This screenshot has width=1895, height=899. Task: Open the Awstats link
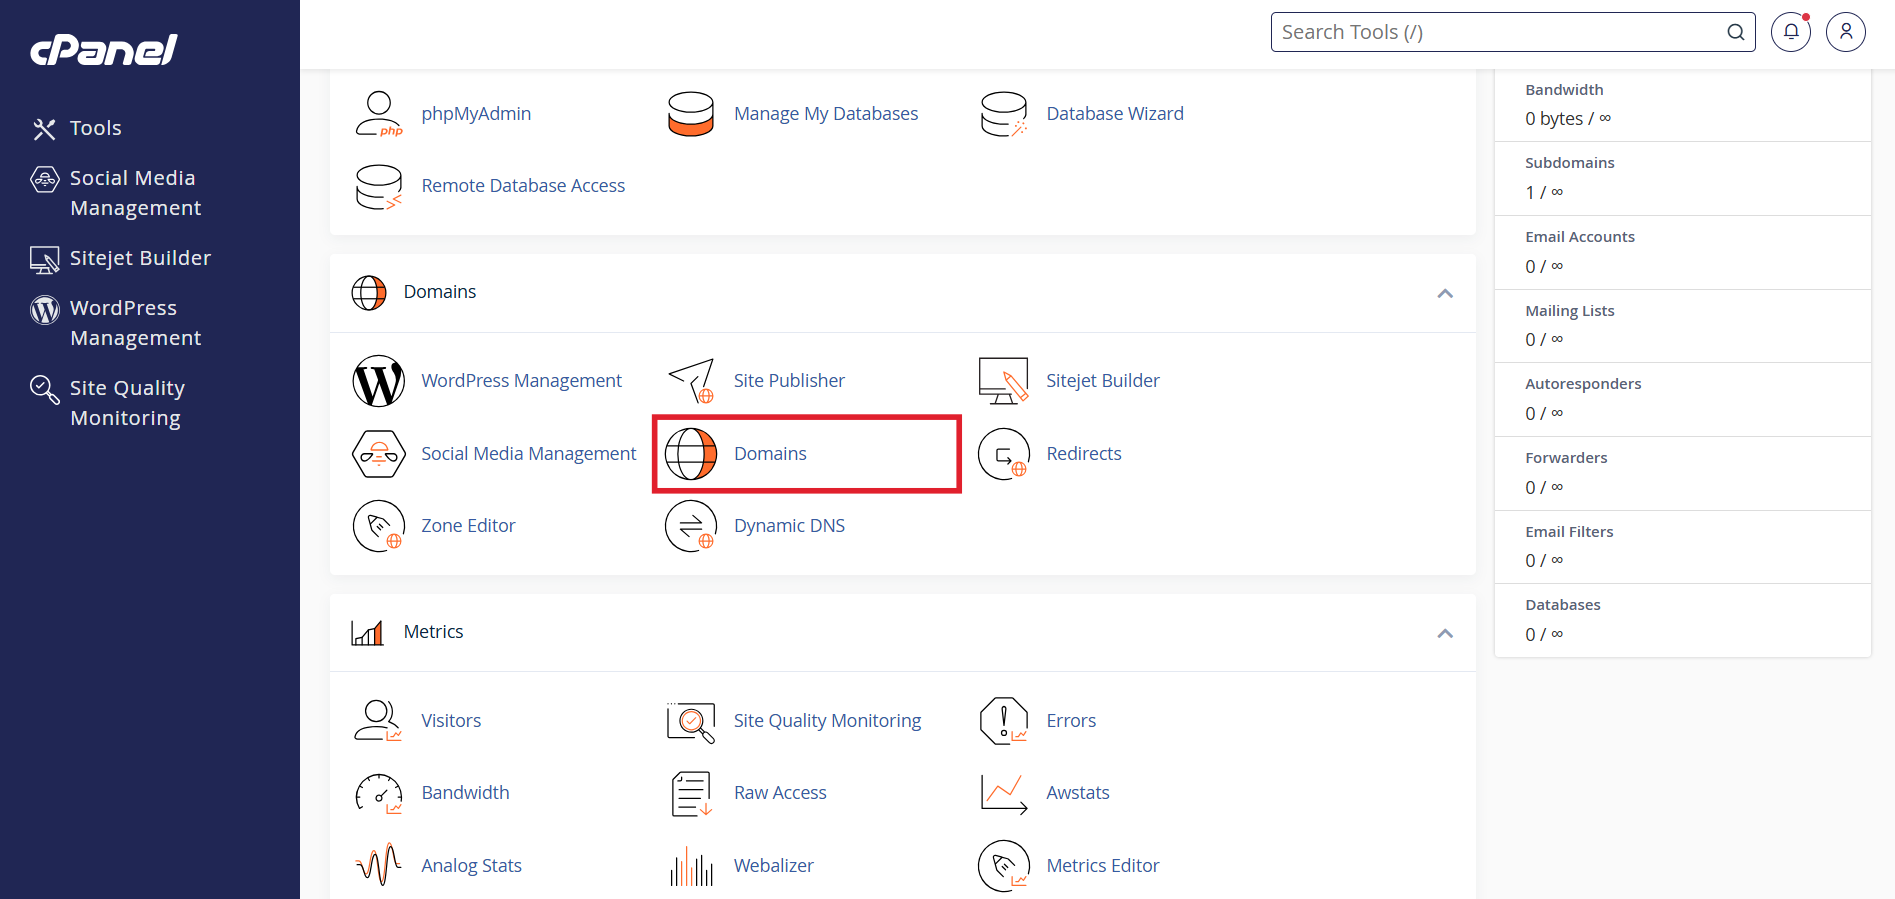[1078, 793]
